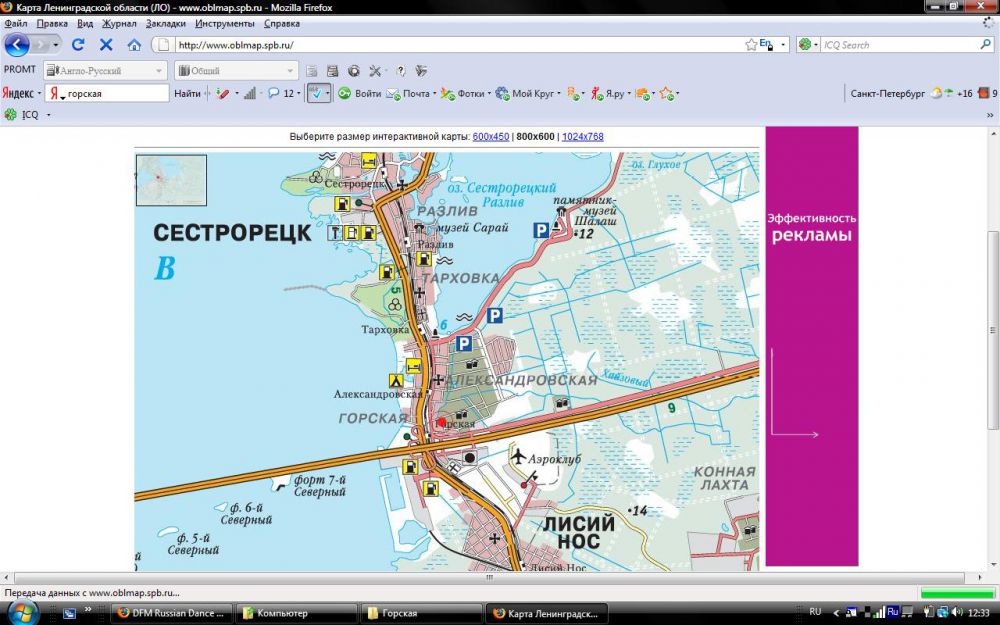Go to the Home page icon
The width and height of the screenshot is (1000, 625).
134,45
